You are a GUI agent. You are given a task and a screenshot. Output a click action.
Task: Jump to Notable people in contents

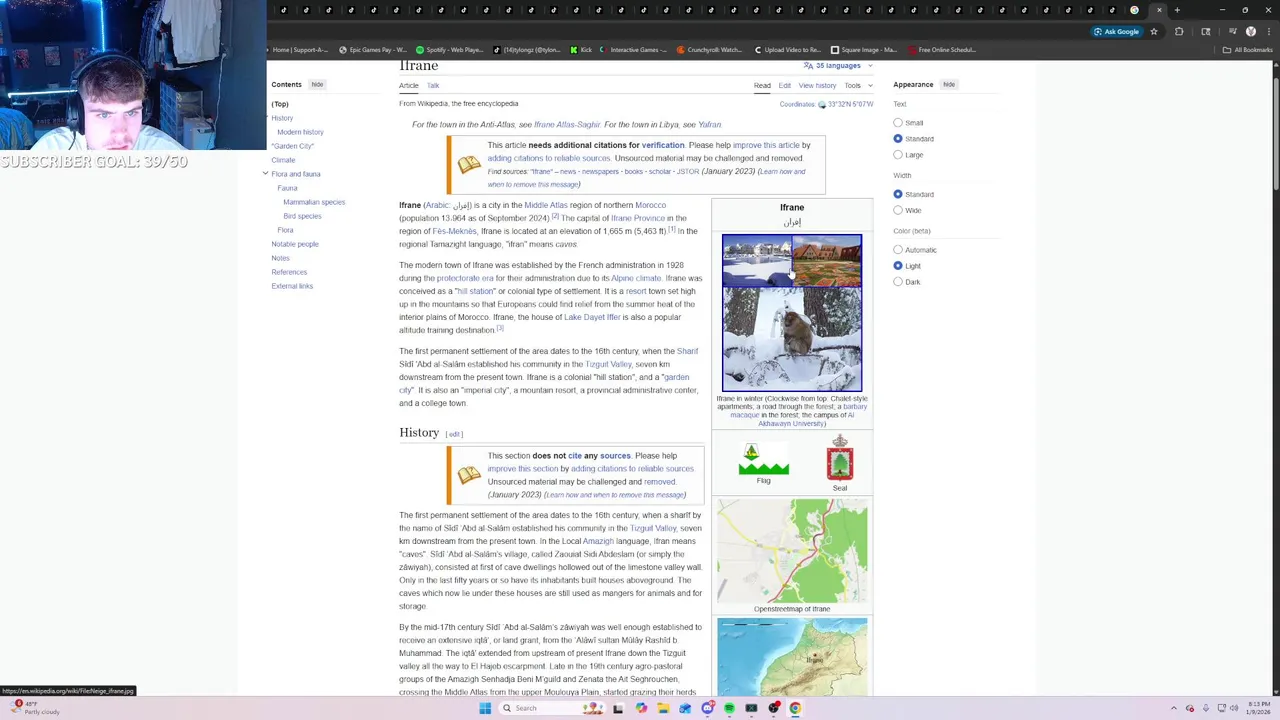(295, 244)
